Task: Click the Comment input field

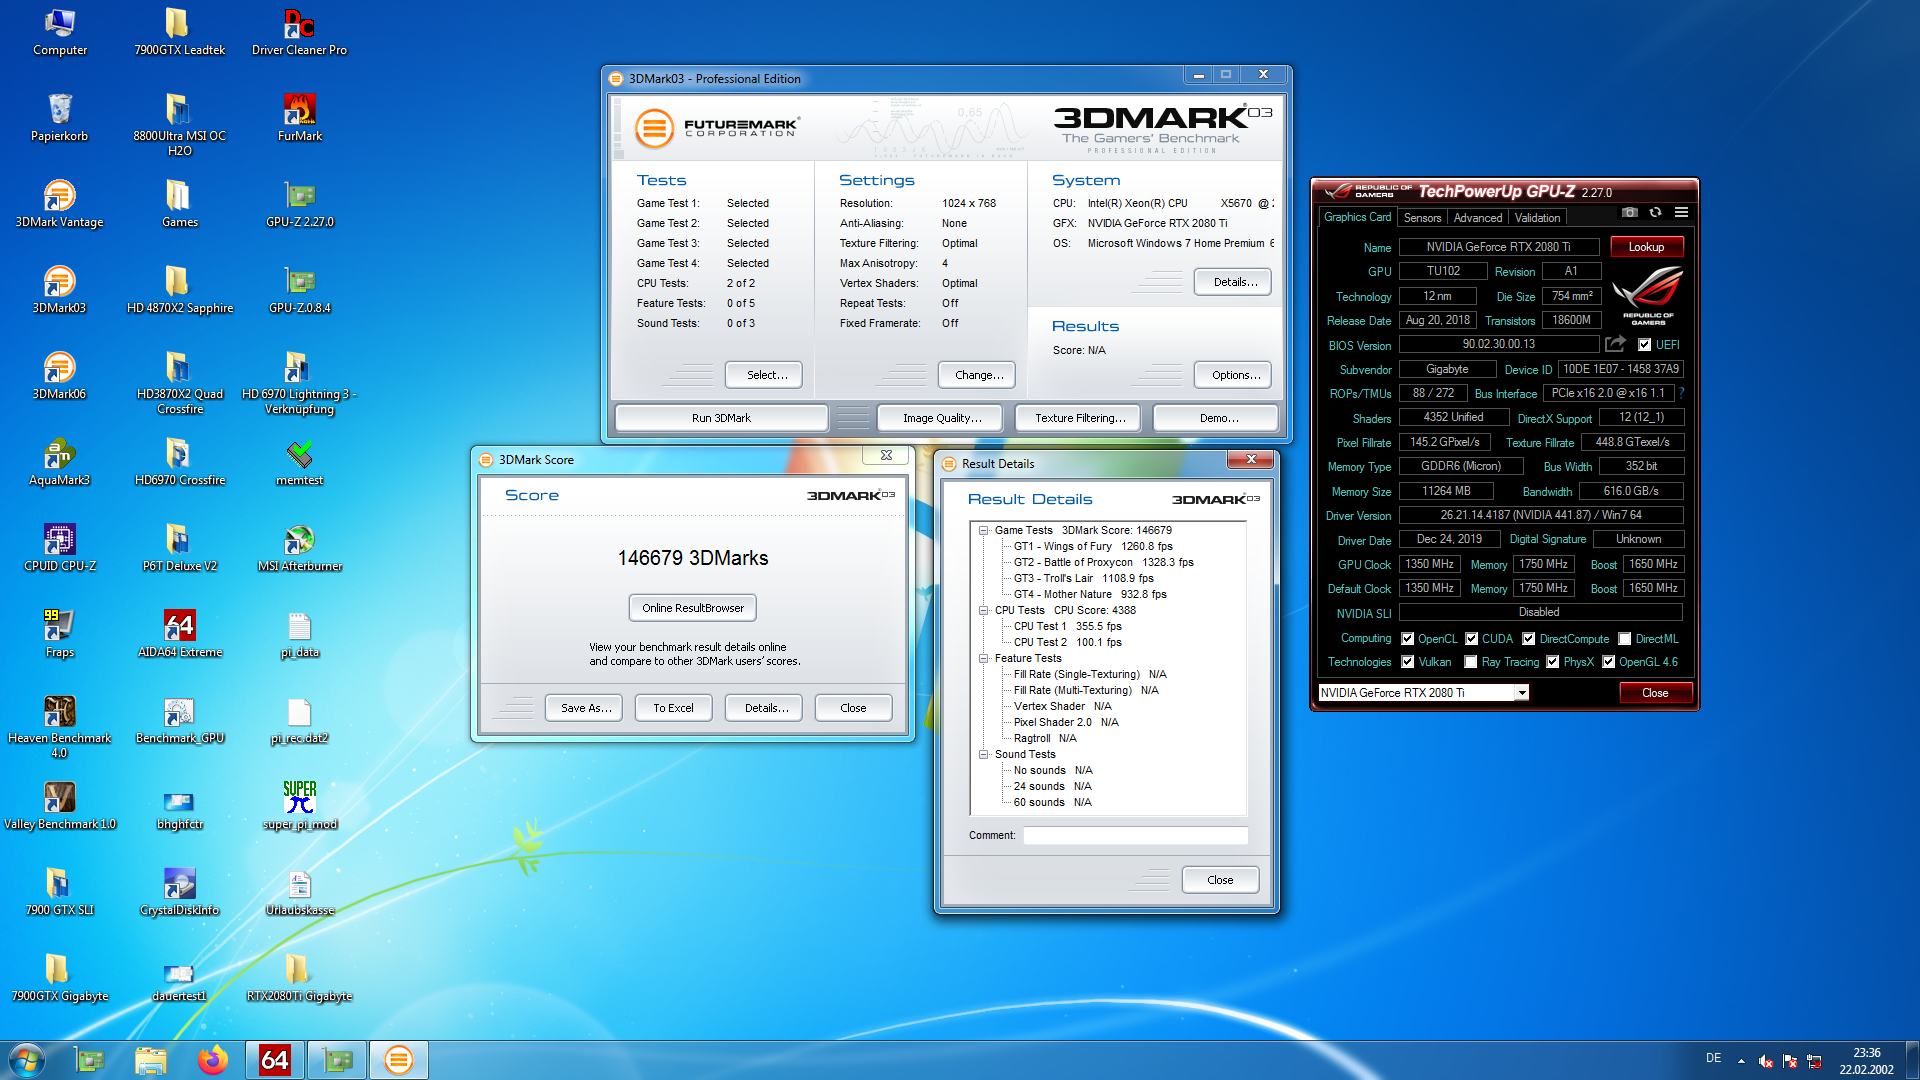Action: coord(1135,835)
